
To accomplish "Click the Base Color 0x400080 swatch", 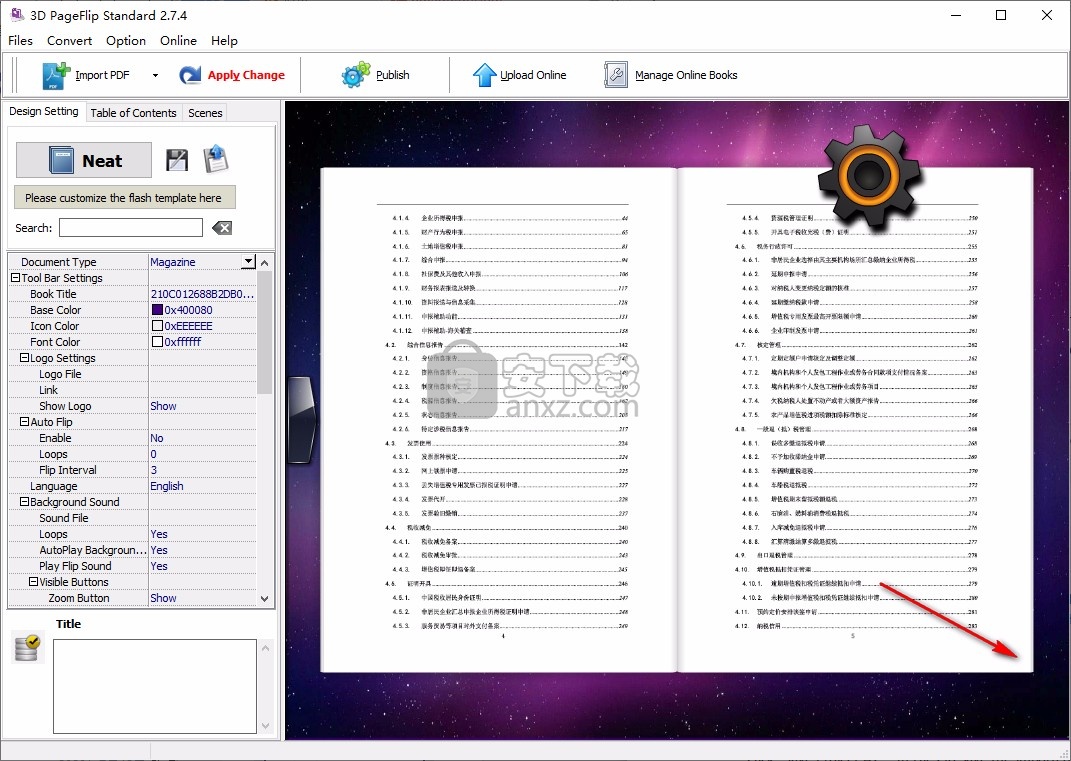I will click(157, 310).
